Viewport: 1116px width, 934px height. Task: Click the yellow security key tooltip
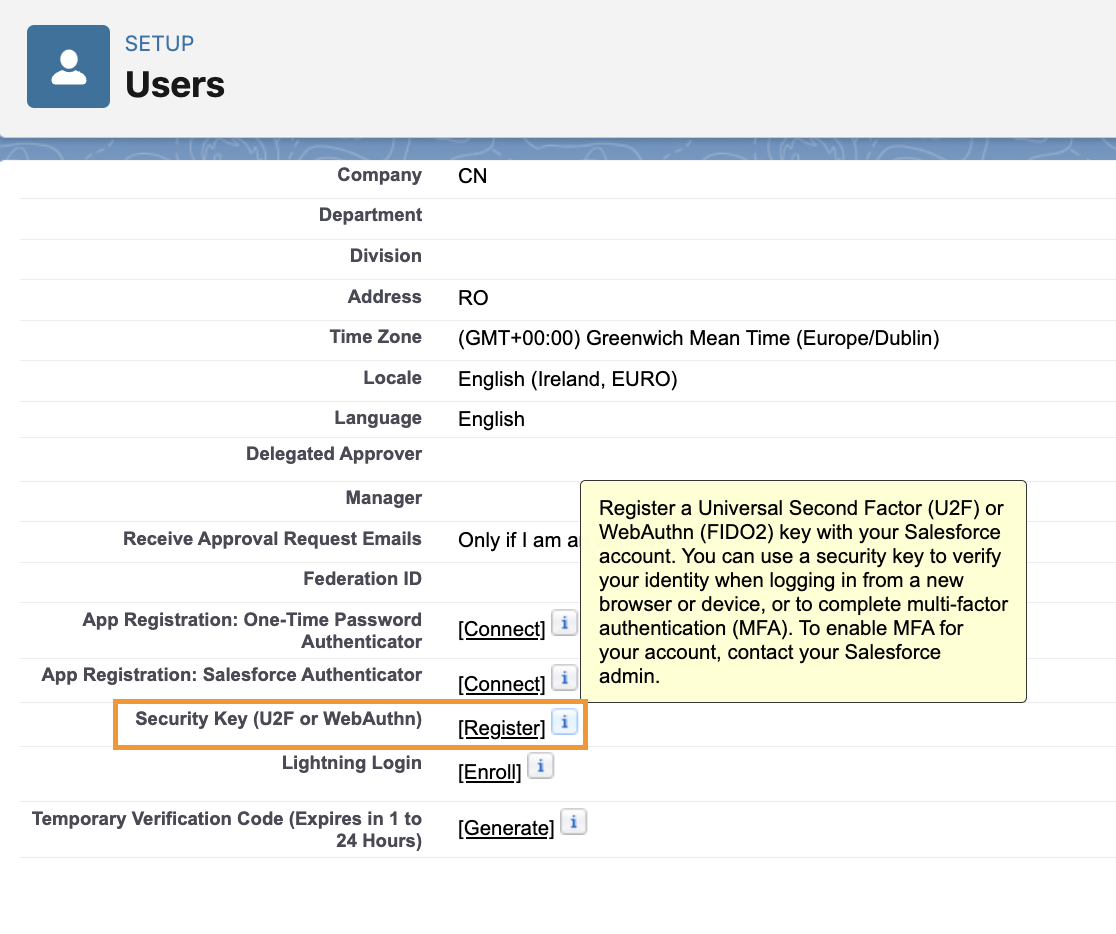click(x=804, y=592)
